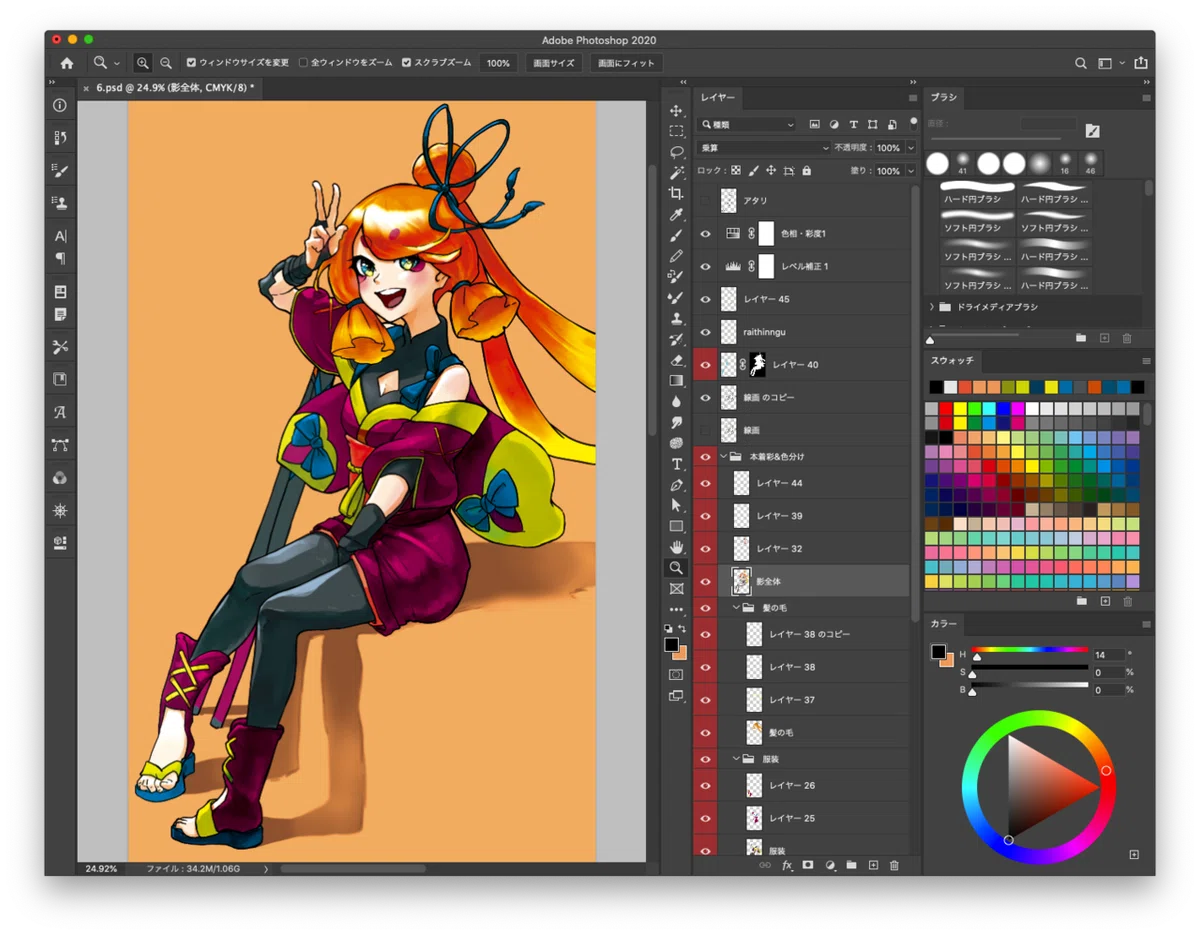Click the zoom in magnifier in options bar

[143, 63]
